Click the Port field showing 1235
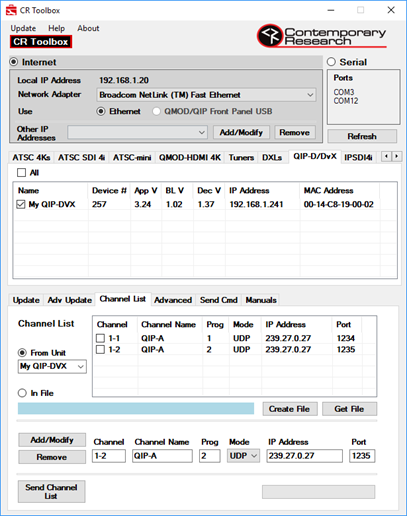Image resolution: width=407 pixels, height=516 pixels. [362, 456]
